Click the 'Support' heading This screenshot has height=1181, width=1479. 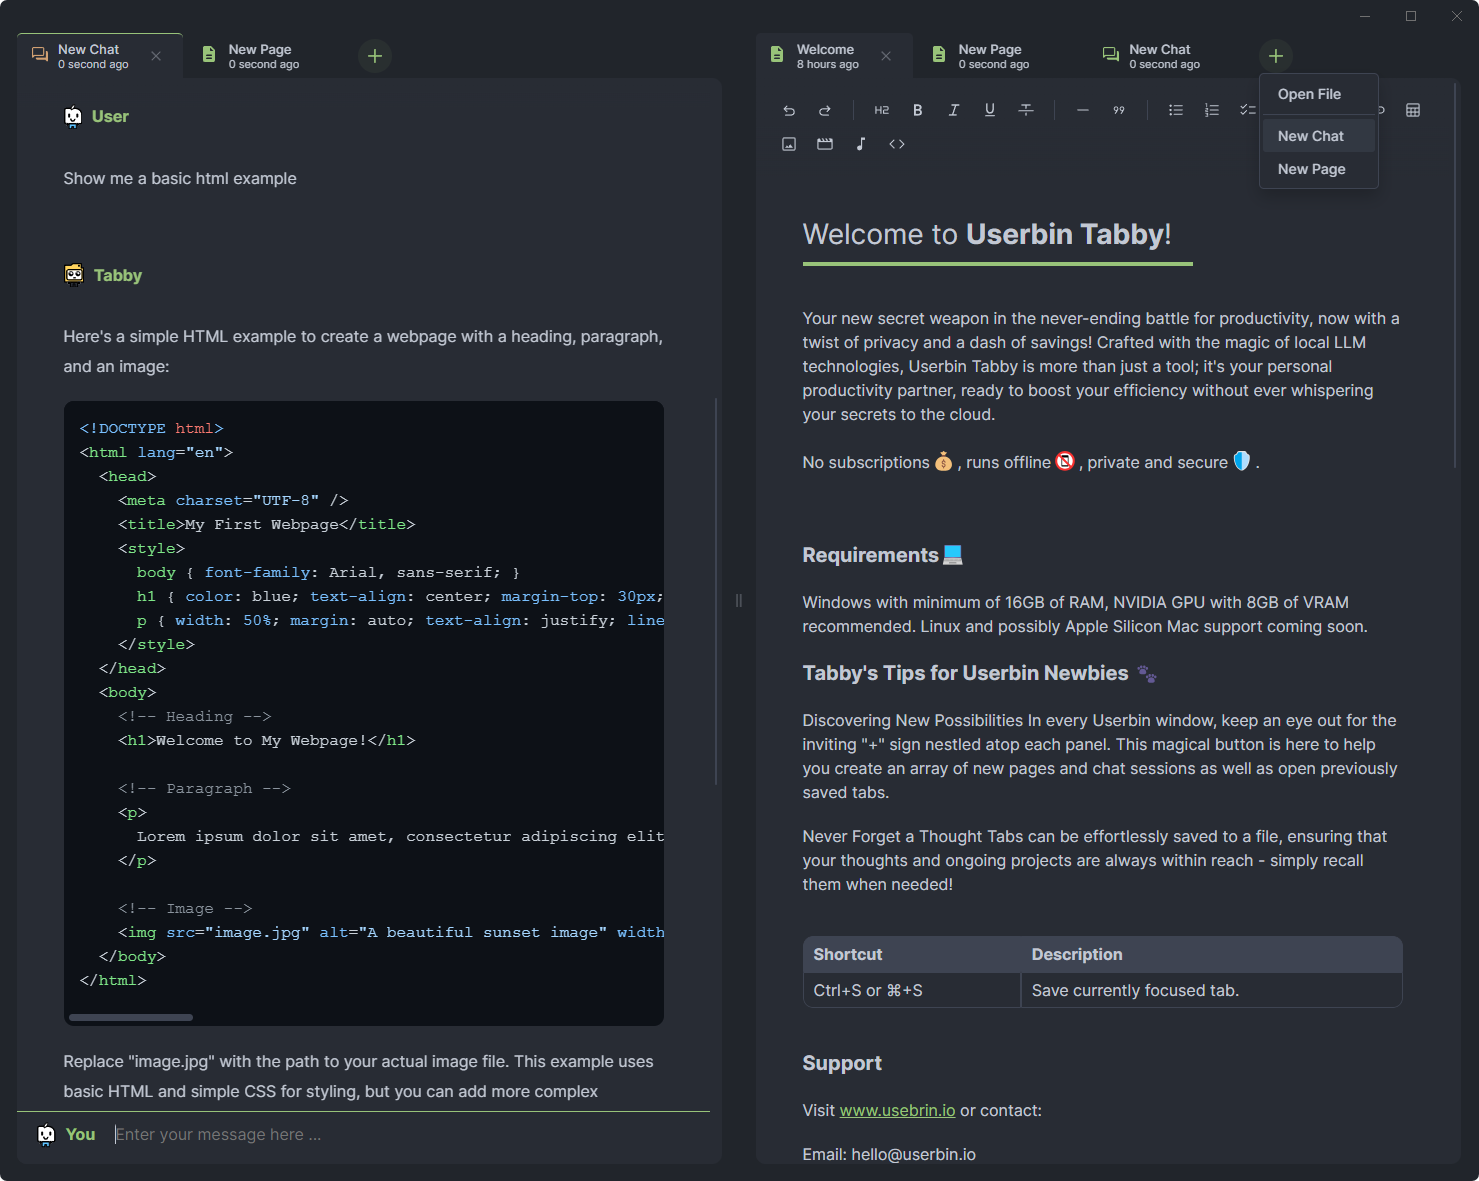[842, 1063]
